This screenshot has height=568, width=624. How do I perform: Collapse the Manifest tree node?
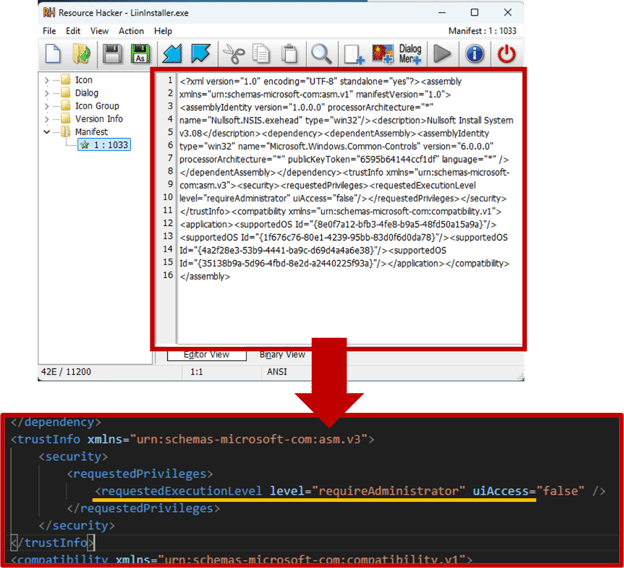pos(47,132)
